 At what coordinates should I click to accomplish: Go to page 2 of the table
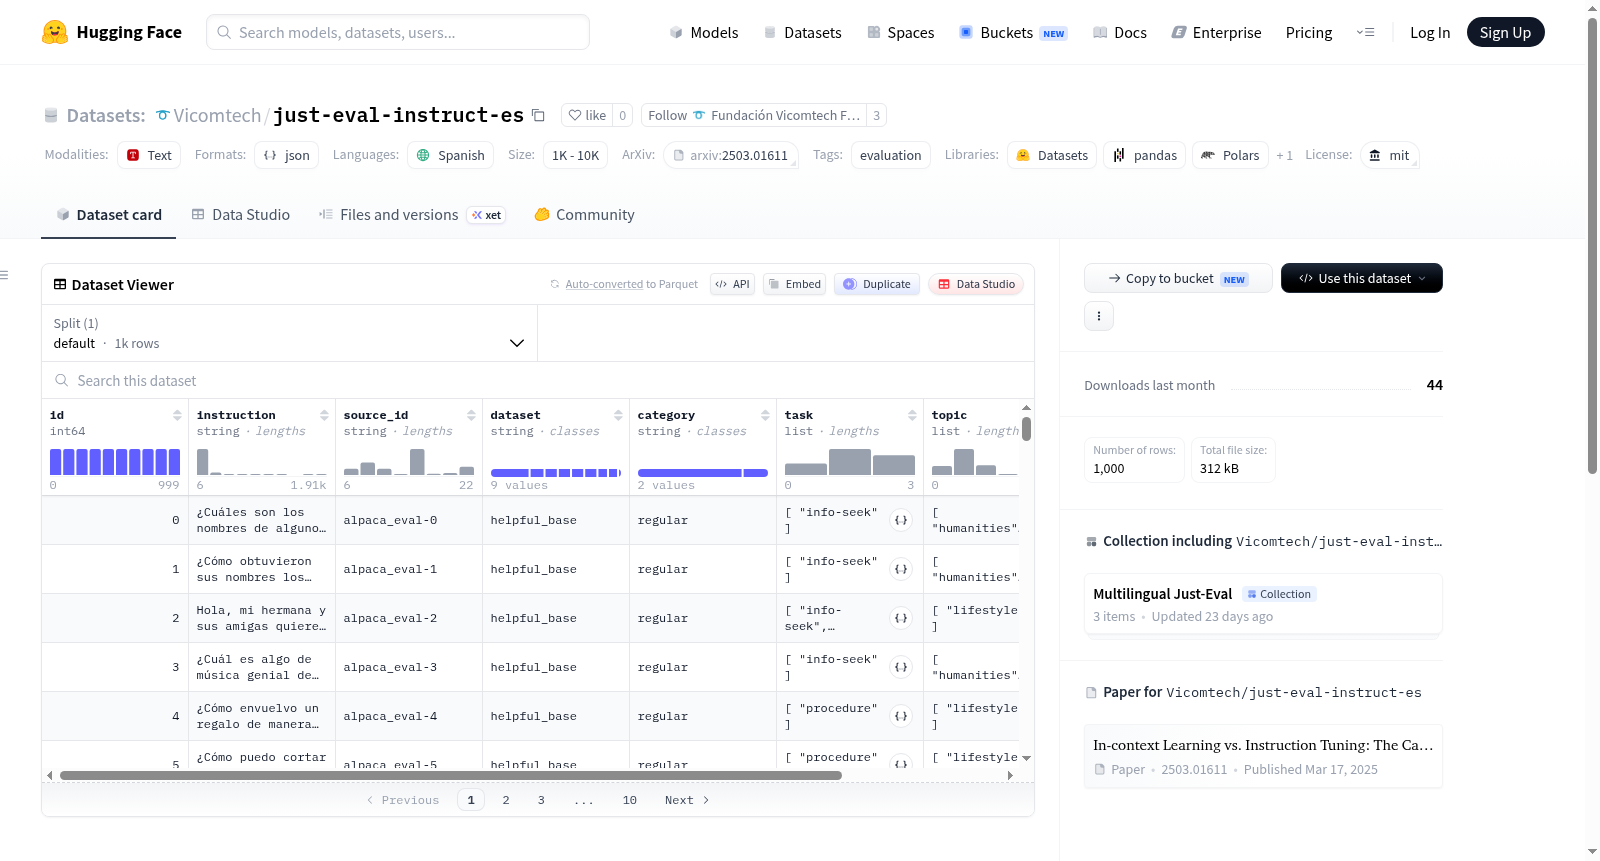point(506,800)
